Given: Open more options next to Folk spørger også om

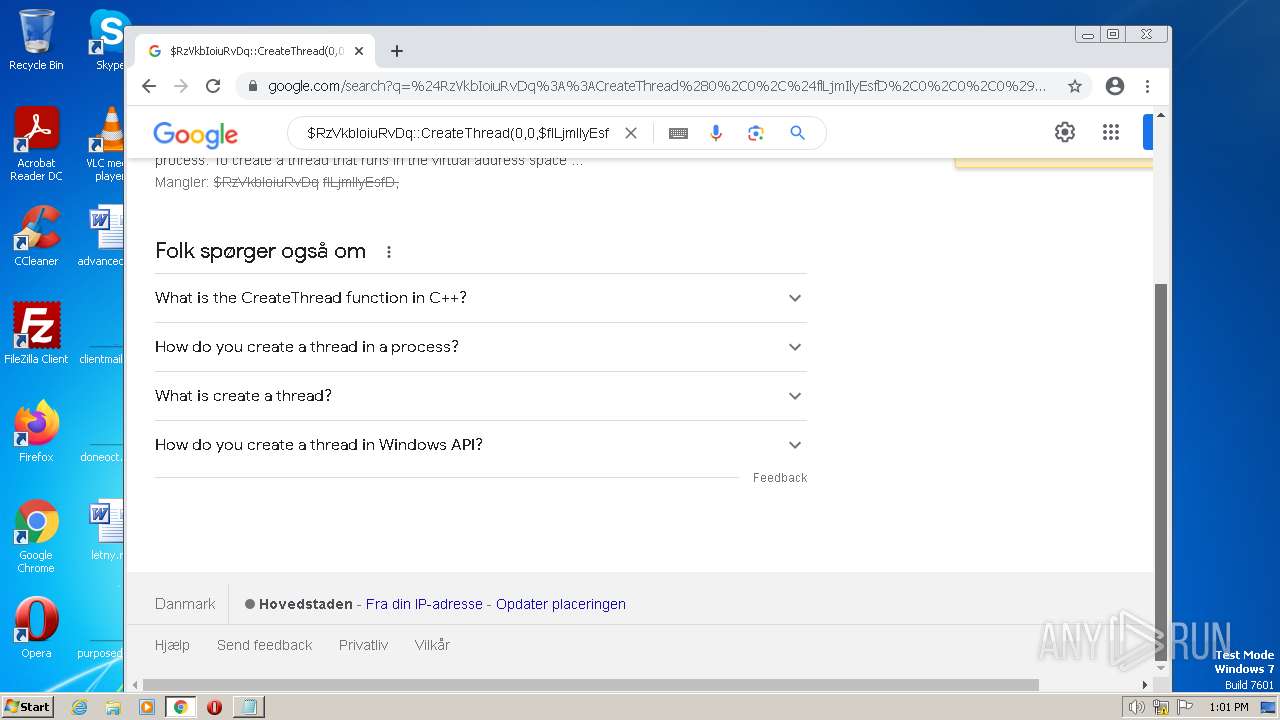Looking at the screenshot, I should point(389,252).
